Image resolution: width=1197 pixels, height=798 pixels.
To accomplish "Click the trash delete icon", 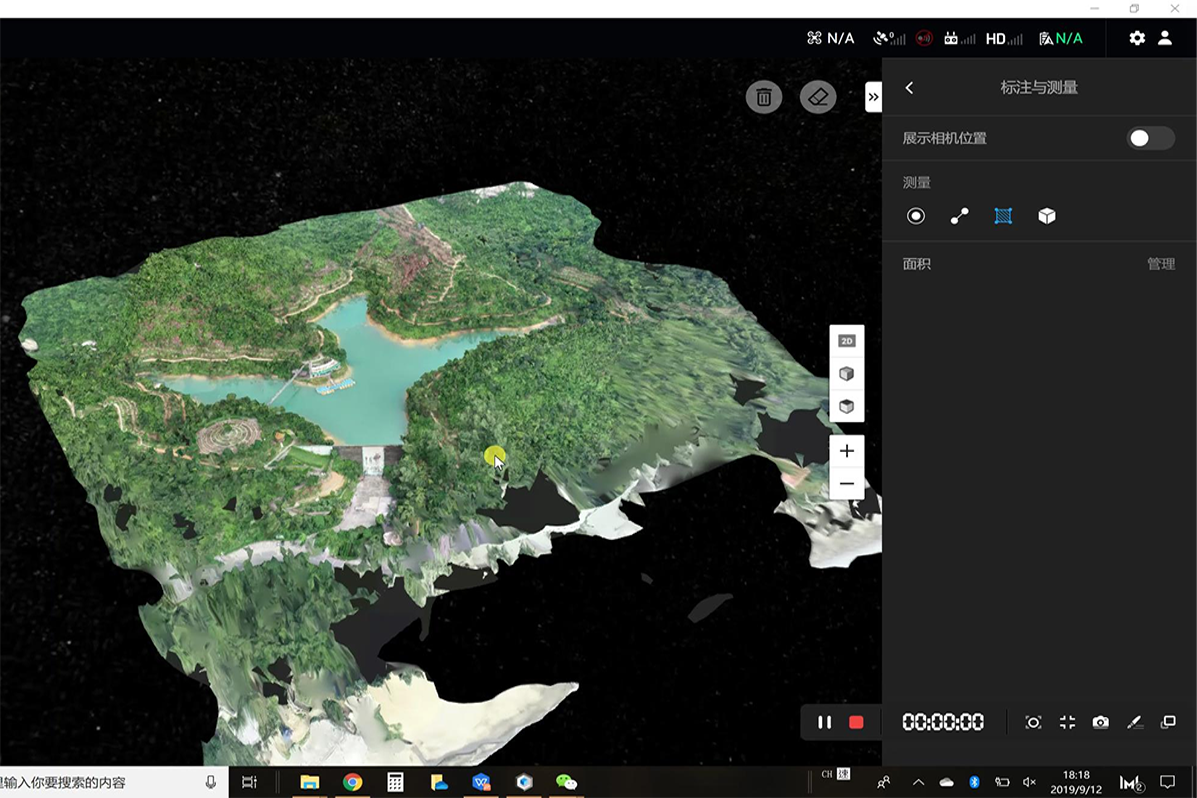I will pyautogui.click(x=763, y=97).
